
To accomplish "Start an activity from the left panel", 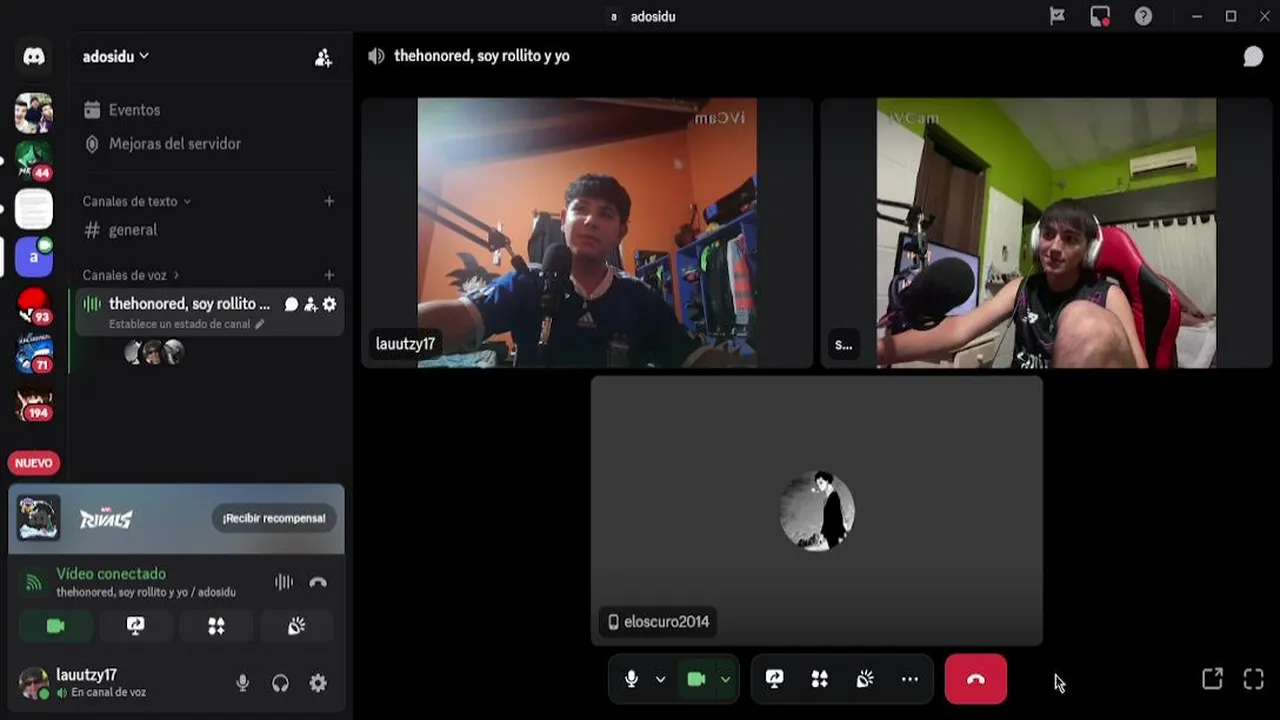I will [216, 626].
